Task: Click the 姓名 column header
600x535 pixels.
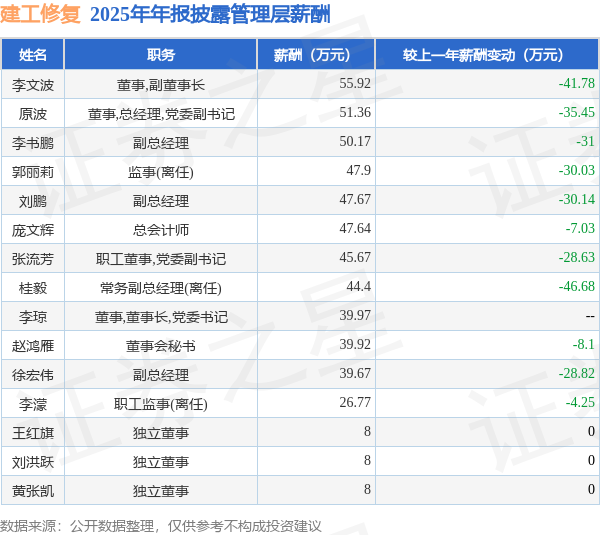Action: (x=33, y=55)
